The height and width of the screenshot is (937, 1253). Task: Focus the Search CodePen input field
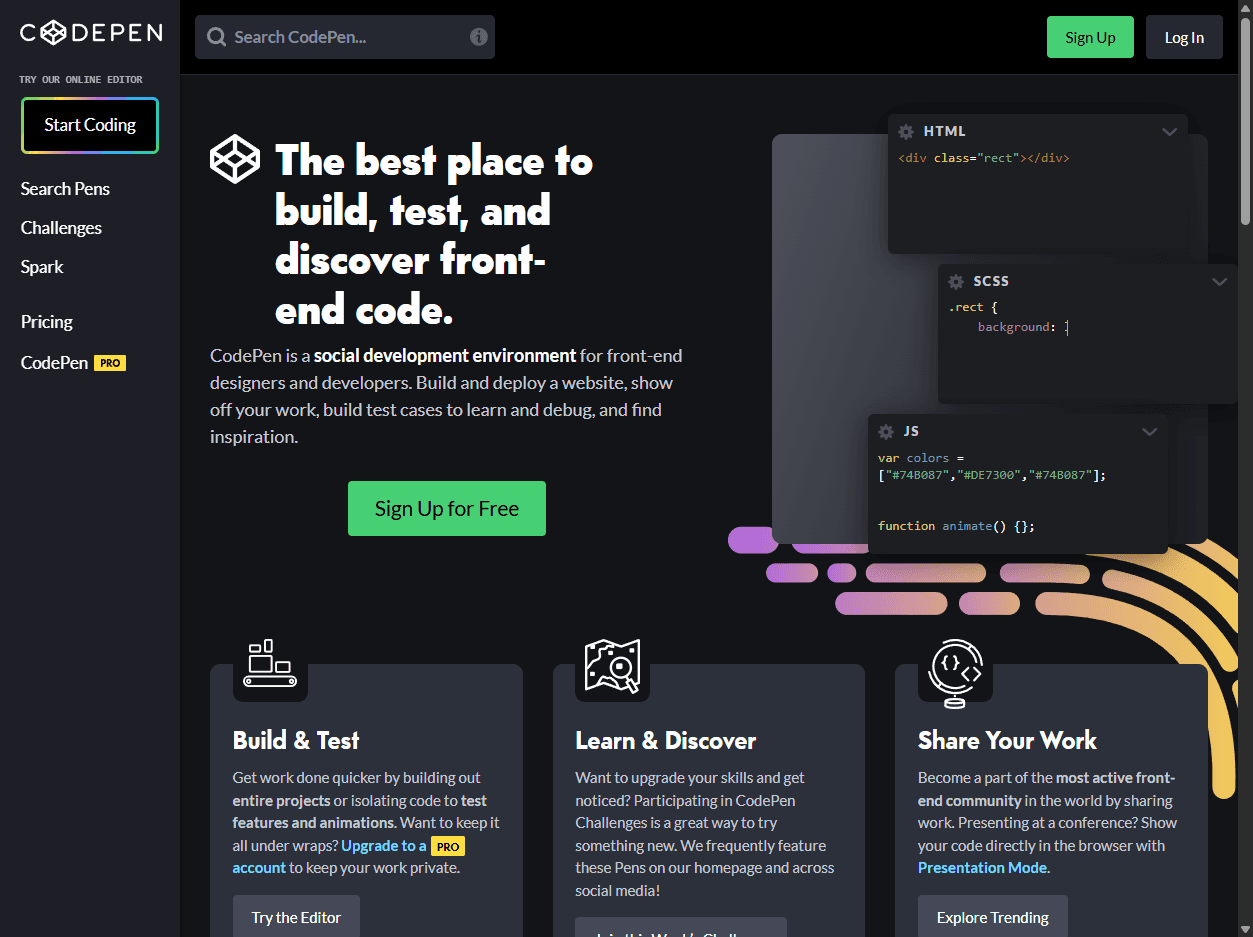pyautogui.click(x=345, y=37)
